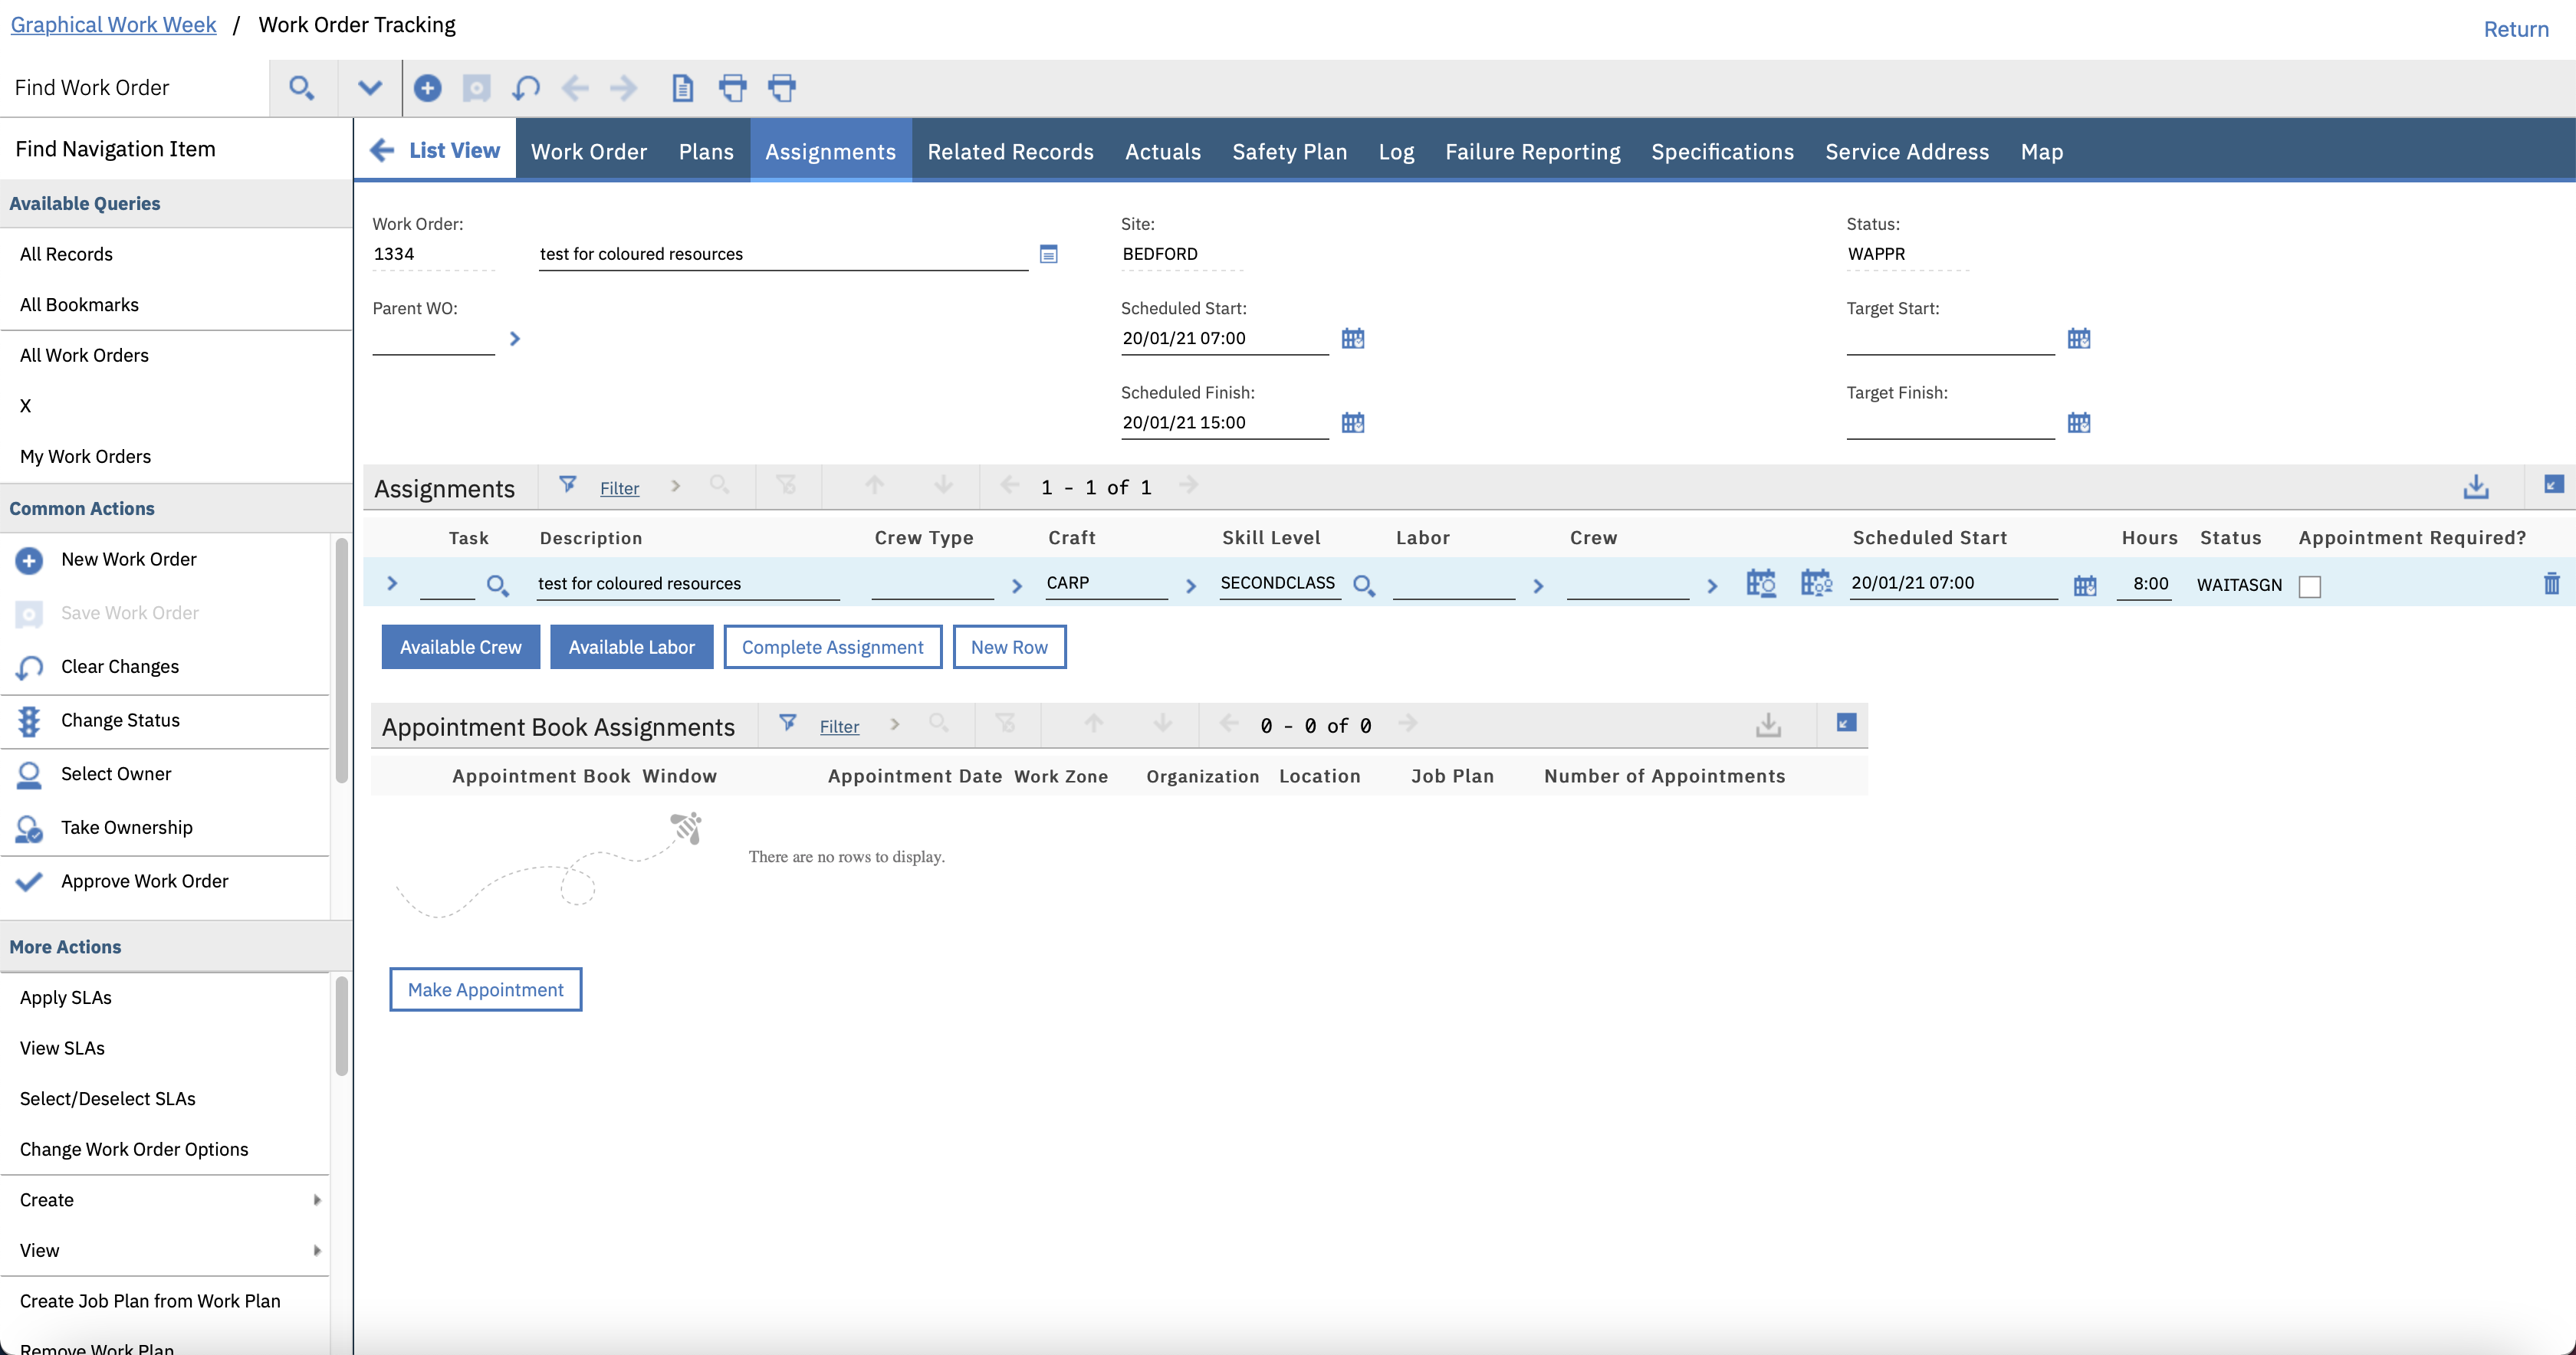Open the search options dropdown arrow
The height and width of the screenshot is (1355, 2576).
369,88
